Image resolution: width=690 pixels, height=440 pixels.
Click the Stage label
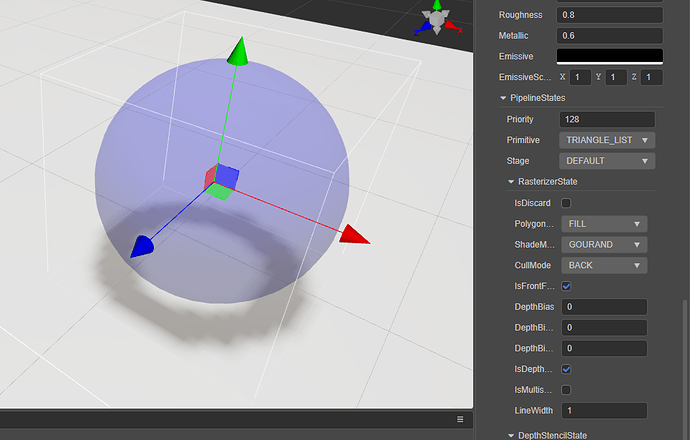(518, 161)
